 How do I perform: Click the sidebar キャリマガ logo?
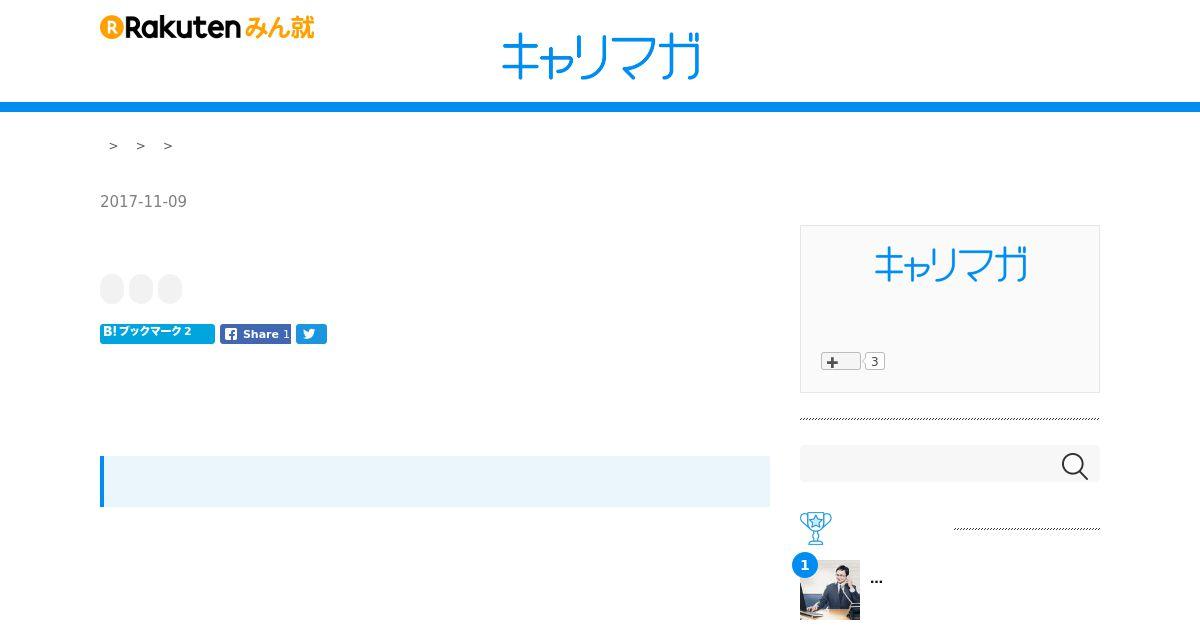click(950, 265)
